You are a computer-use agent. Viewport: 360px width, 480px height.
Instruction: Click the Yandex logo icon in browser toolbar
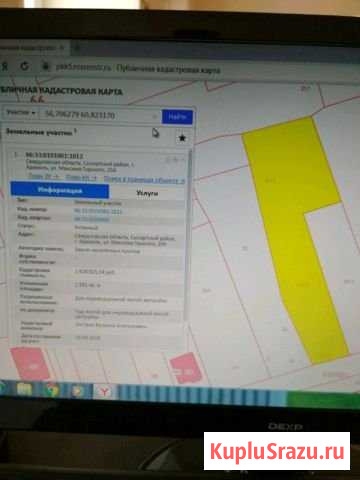5,66
